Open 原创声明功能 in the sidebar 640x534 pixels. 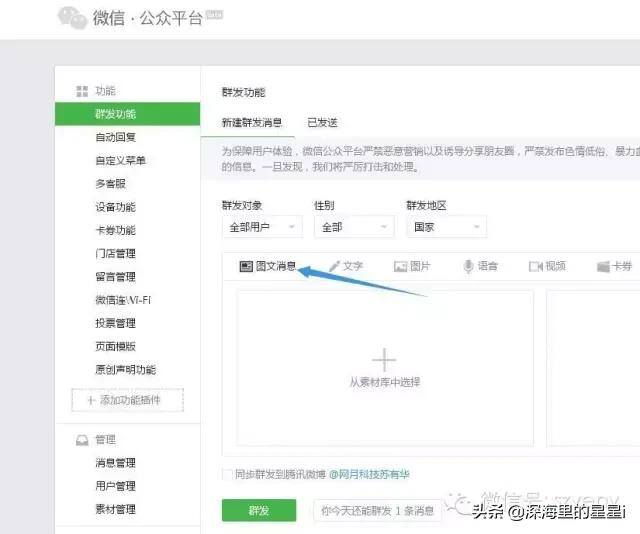point(126,370)
